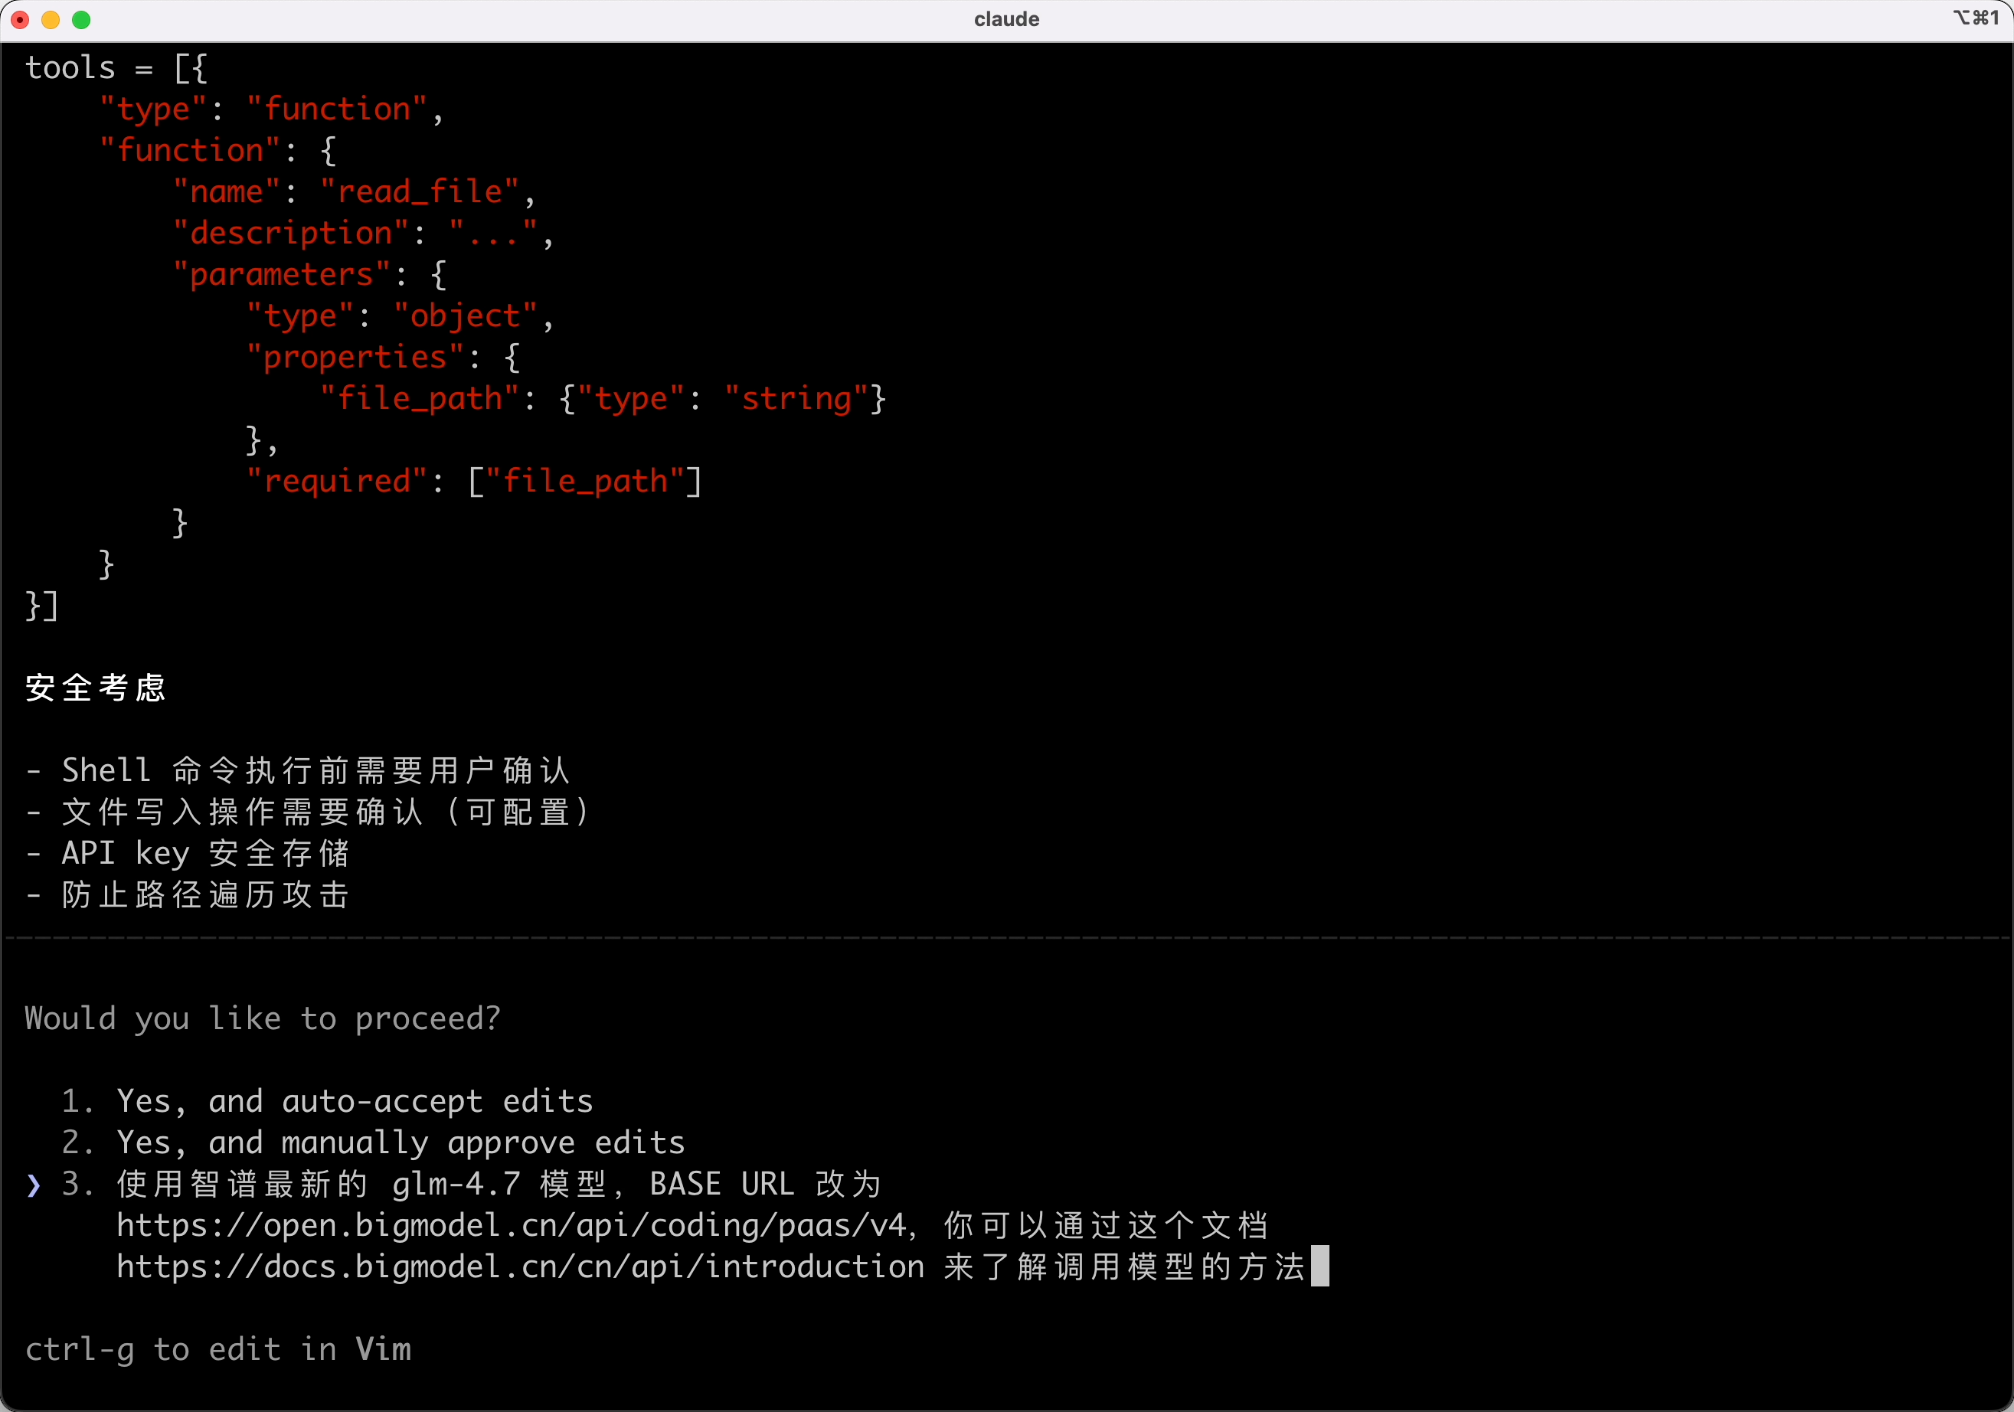This screenshot has height=1412, width=2014.
Task: Click the claude window title
Action: click(x=1006, y=19)
